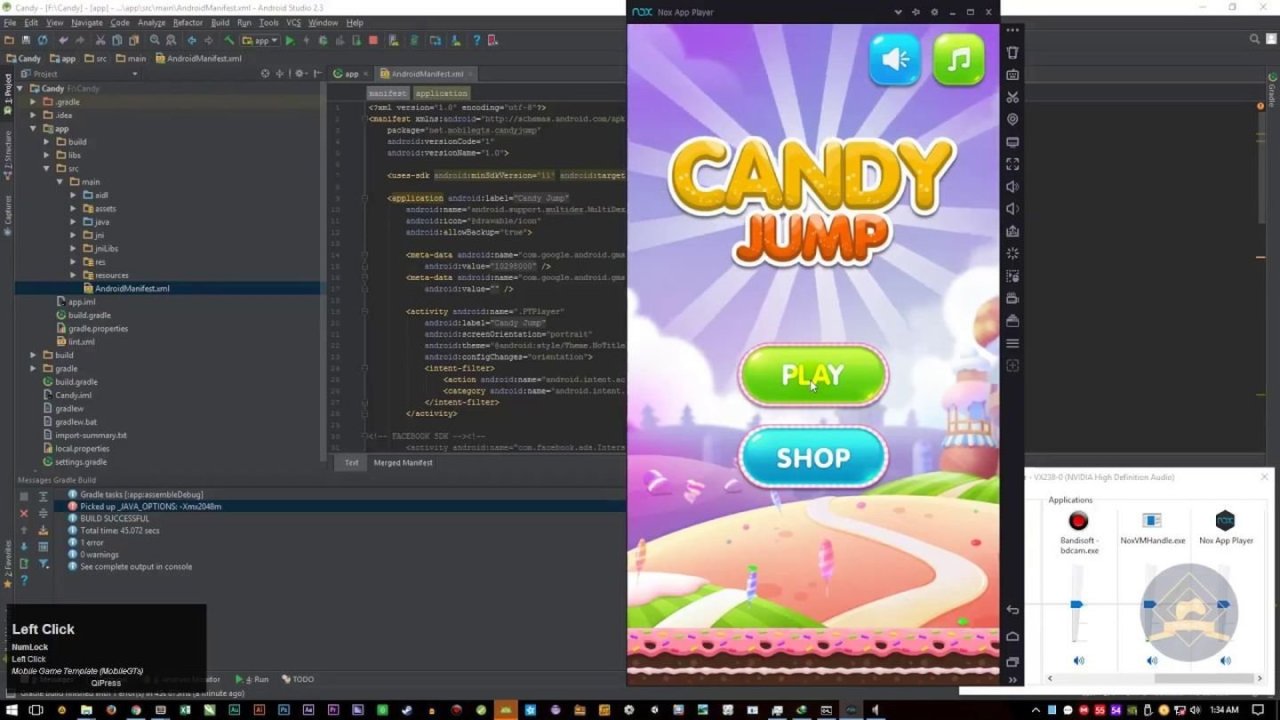The width and height of the screenshot is (1280, 720).
Task: Mute sound with the blue speaker button
Action: click(x=895, y=60)
